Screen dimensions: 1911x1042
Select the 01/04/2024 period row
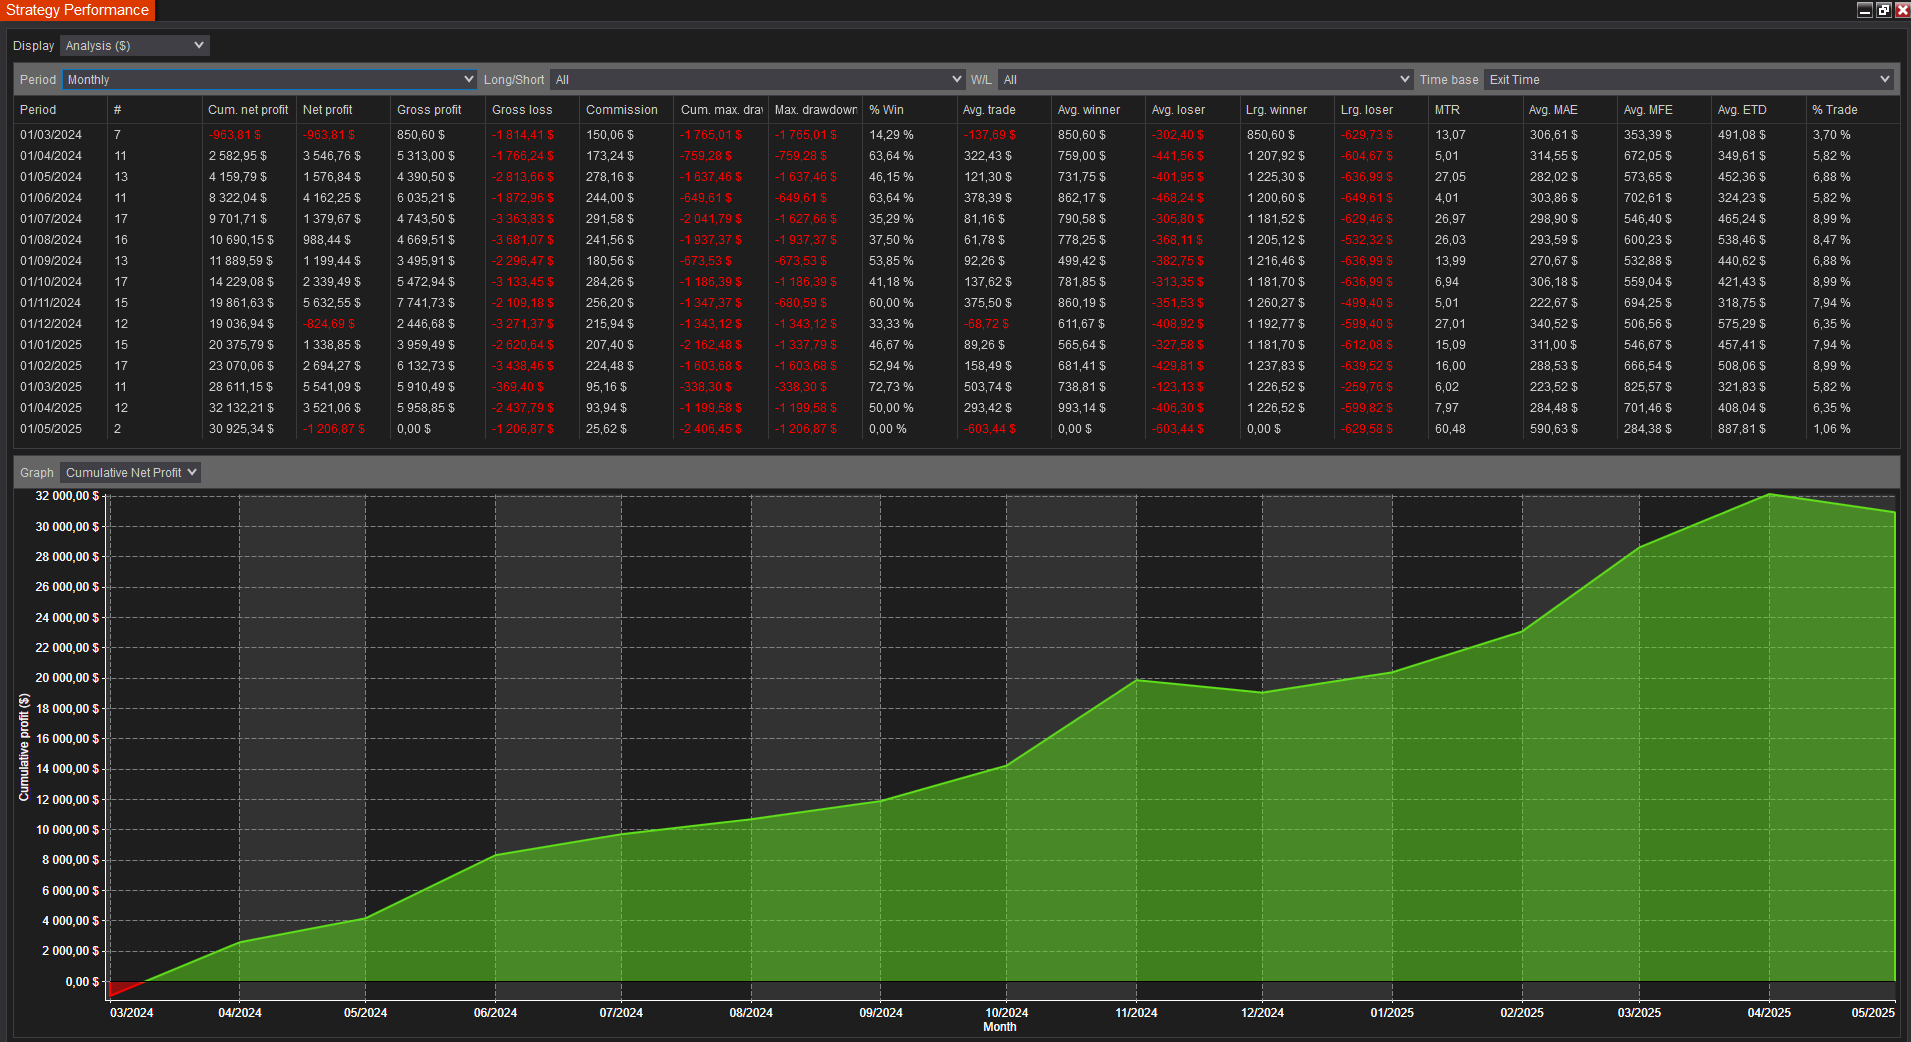click(956, 156)
